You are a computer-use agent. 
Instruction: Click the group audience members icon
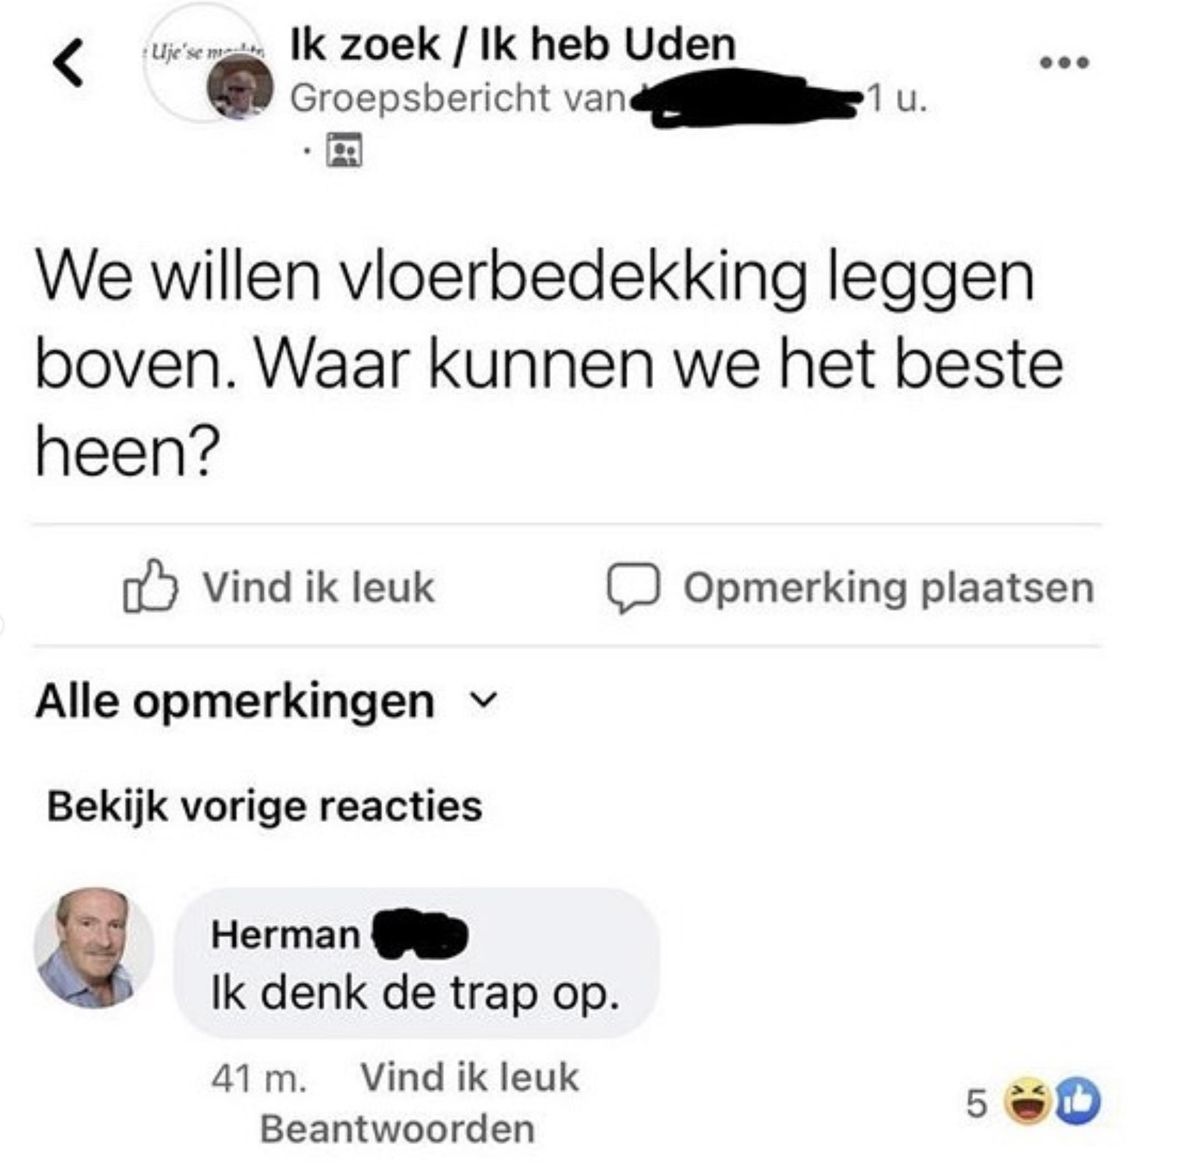tap(346, 150)
